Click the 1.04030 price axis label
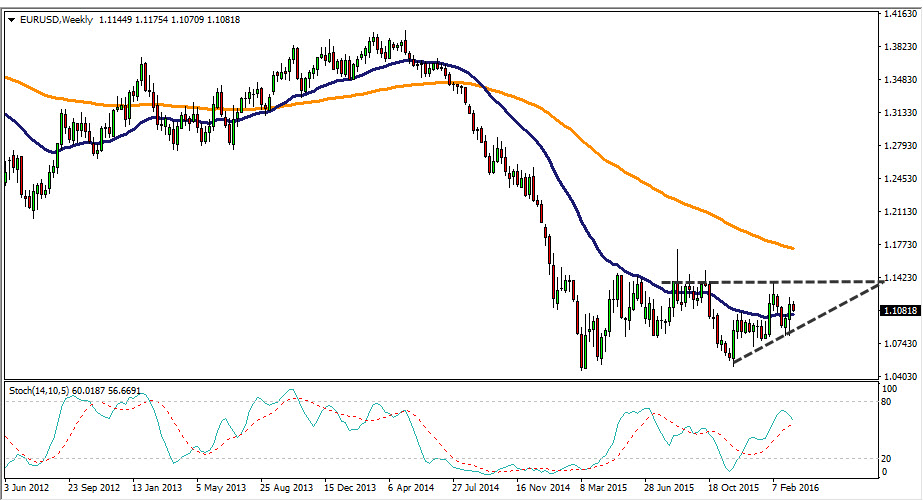Viewport: 923px width, 501px height. pyautogui.click(x=901, y=376)
